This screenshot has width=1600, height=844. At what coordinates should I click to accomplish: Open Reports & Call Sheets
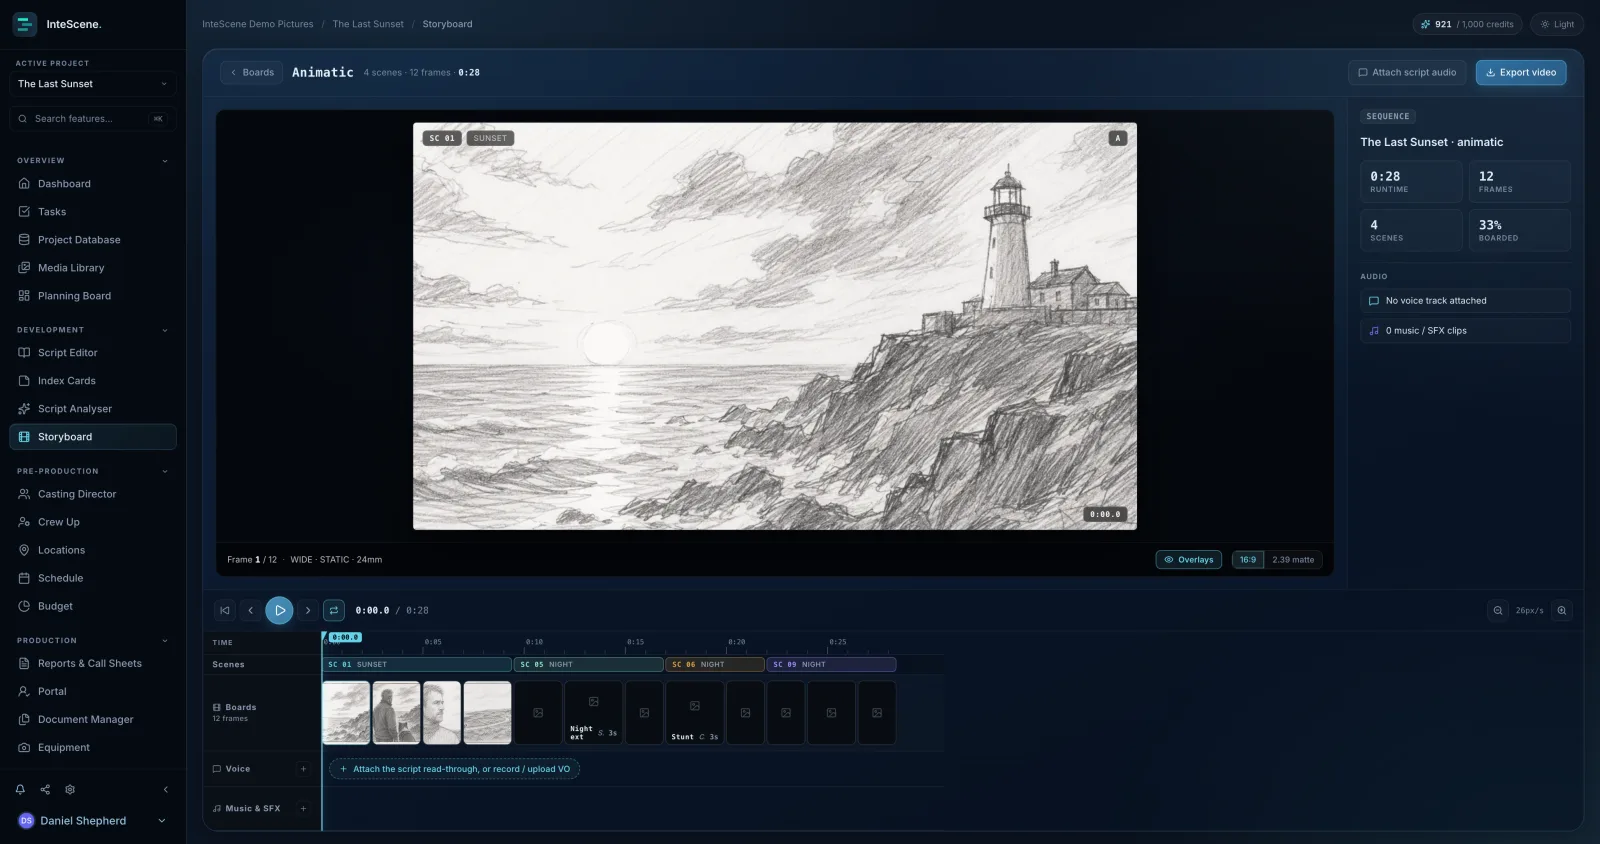[x=93, y=664]
